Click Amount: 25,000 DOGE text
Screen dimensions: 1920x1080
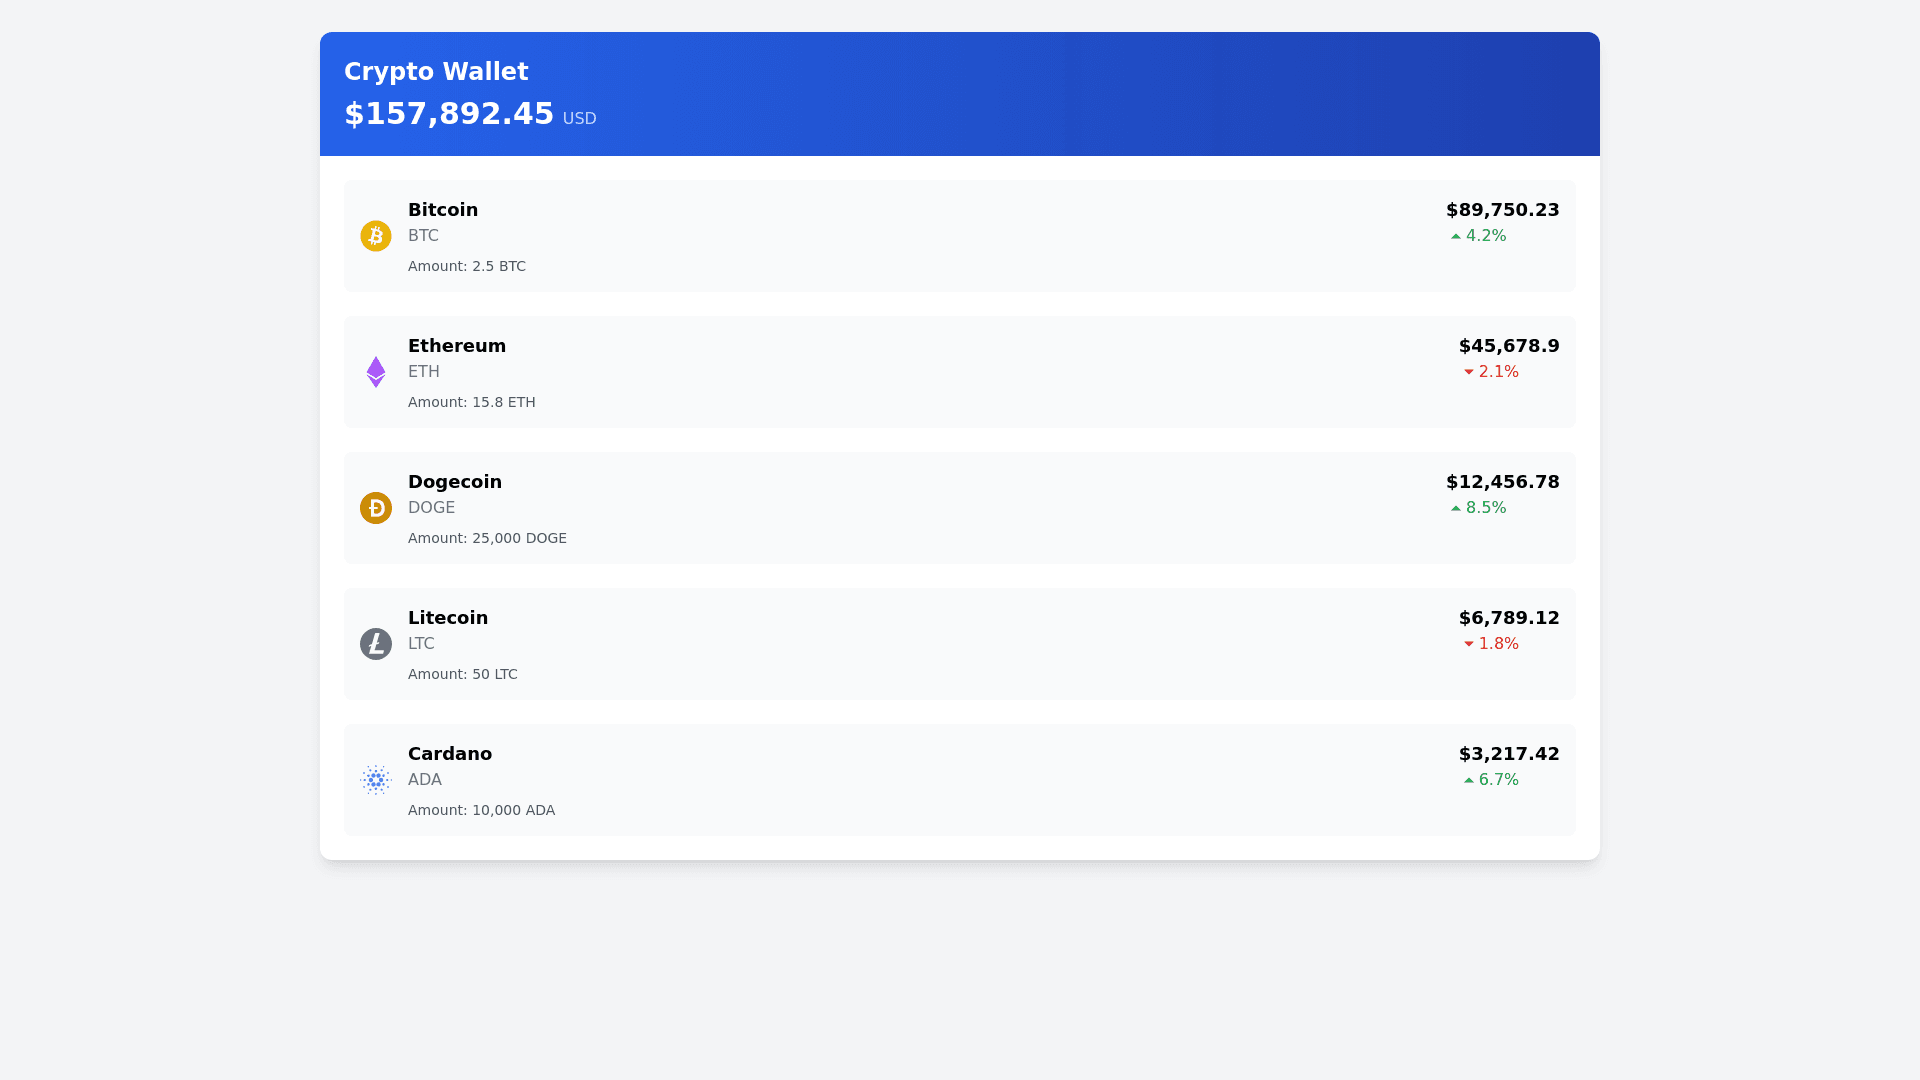487,538
